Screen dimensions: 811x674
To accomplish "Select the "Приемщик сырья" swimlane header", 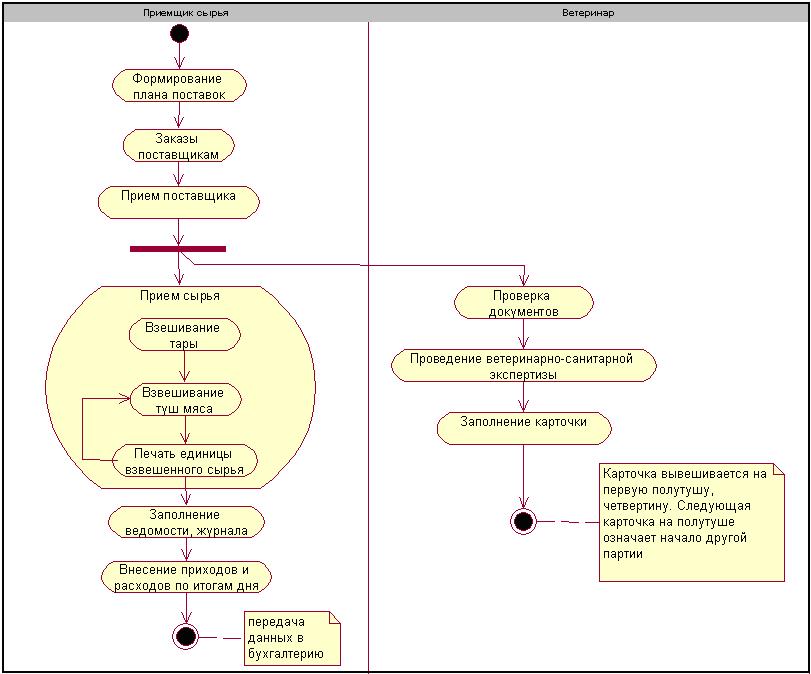I will tap(186, 13).
